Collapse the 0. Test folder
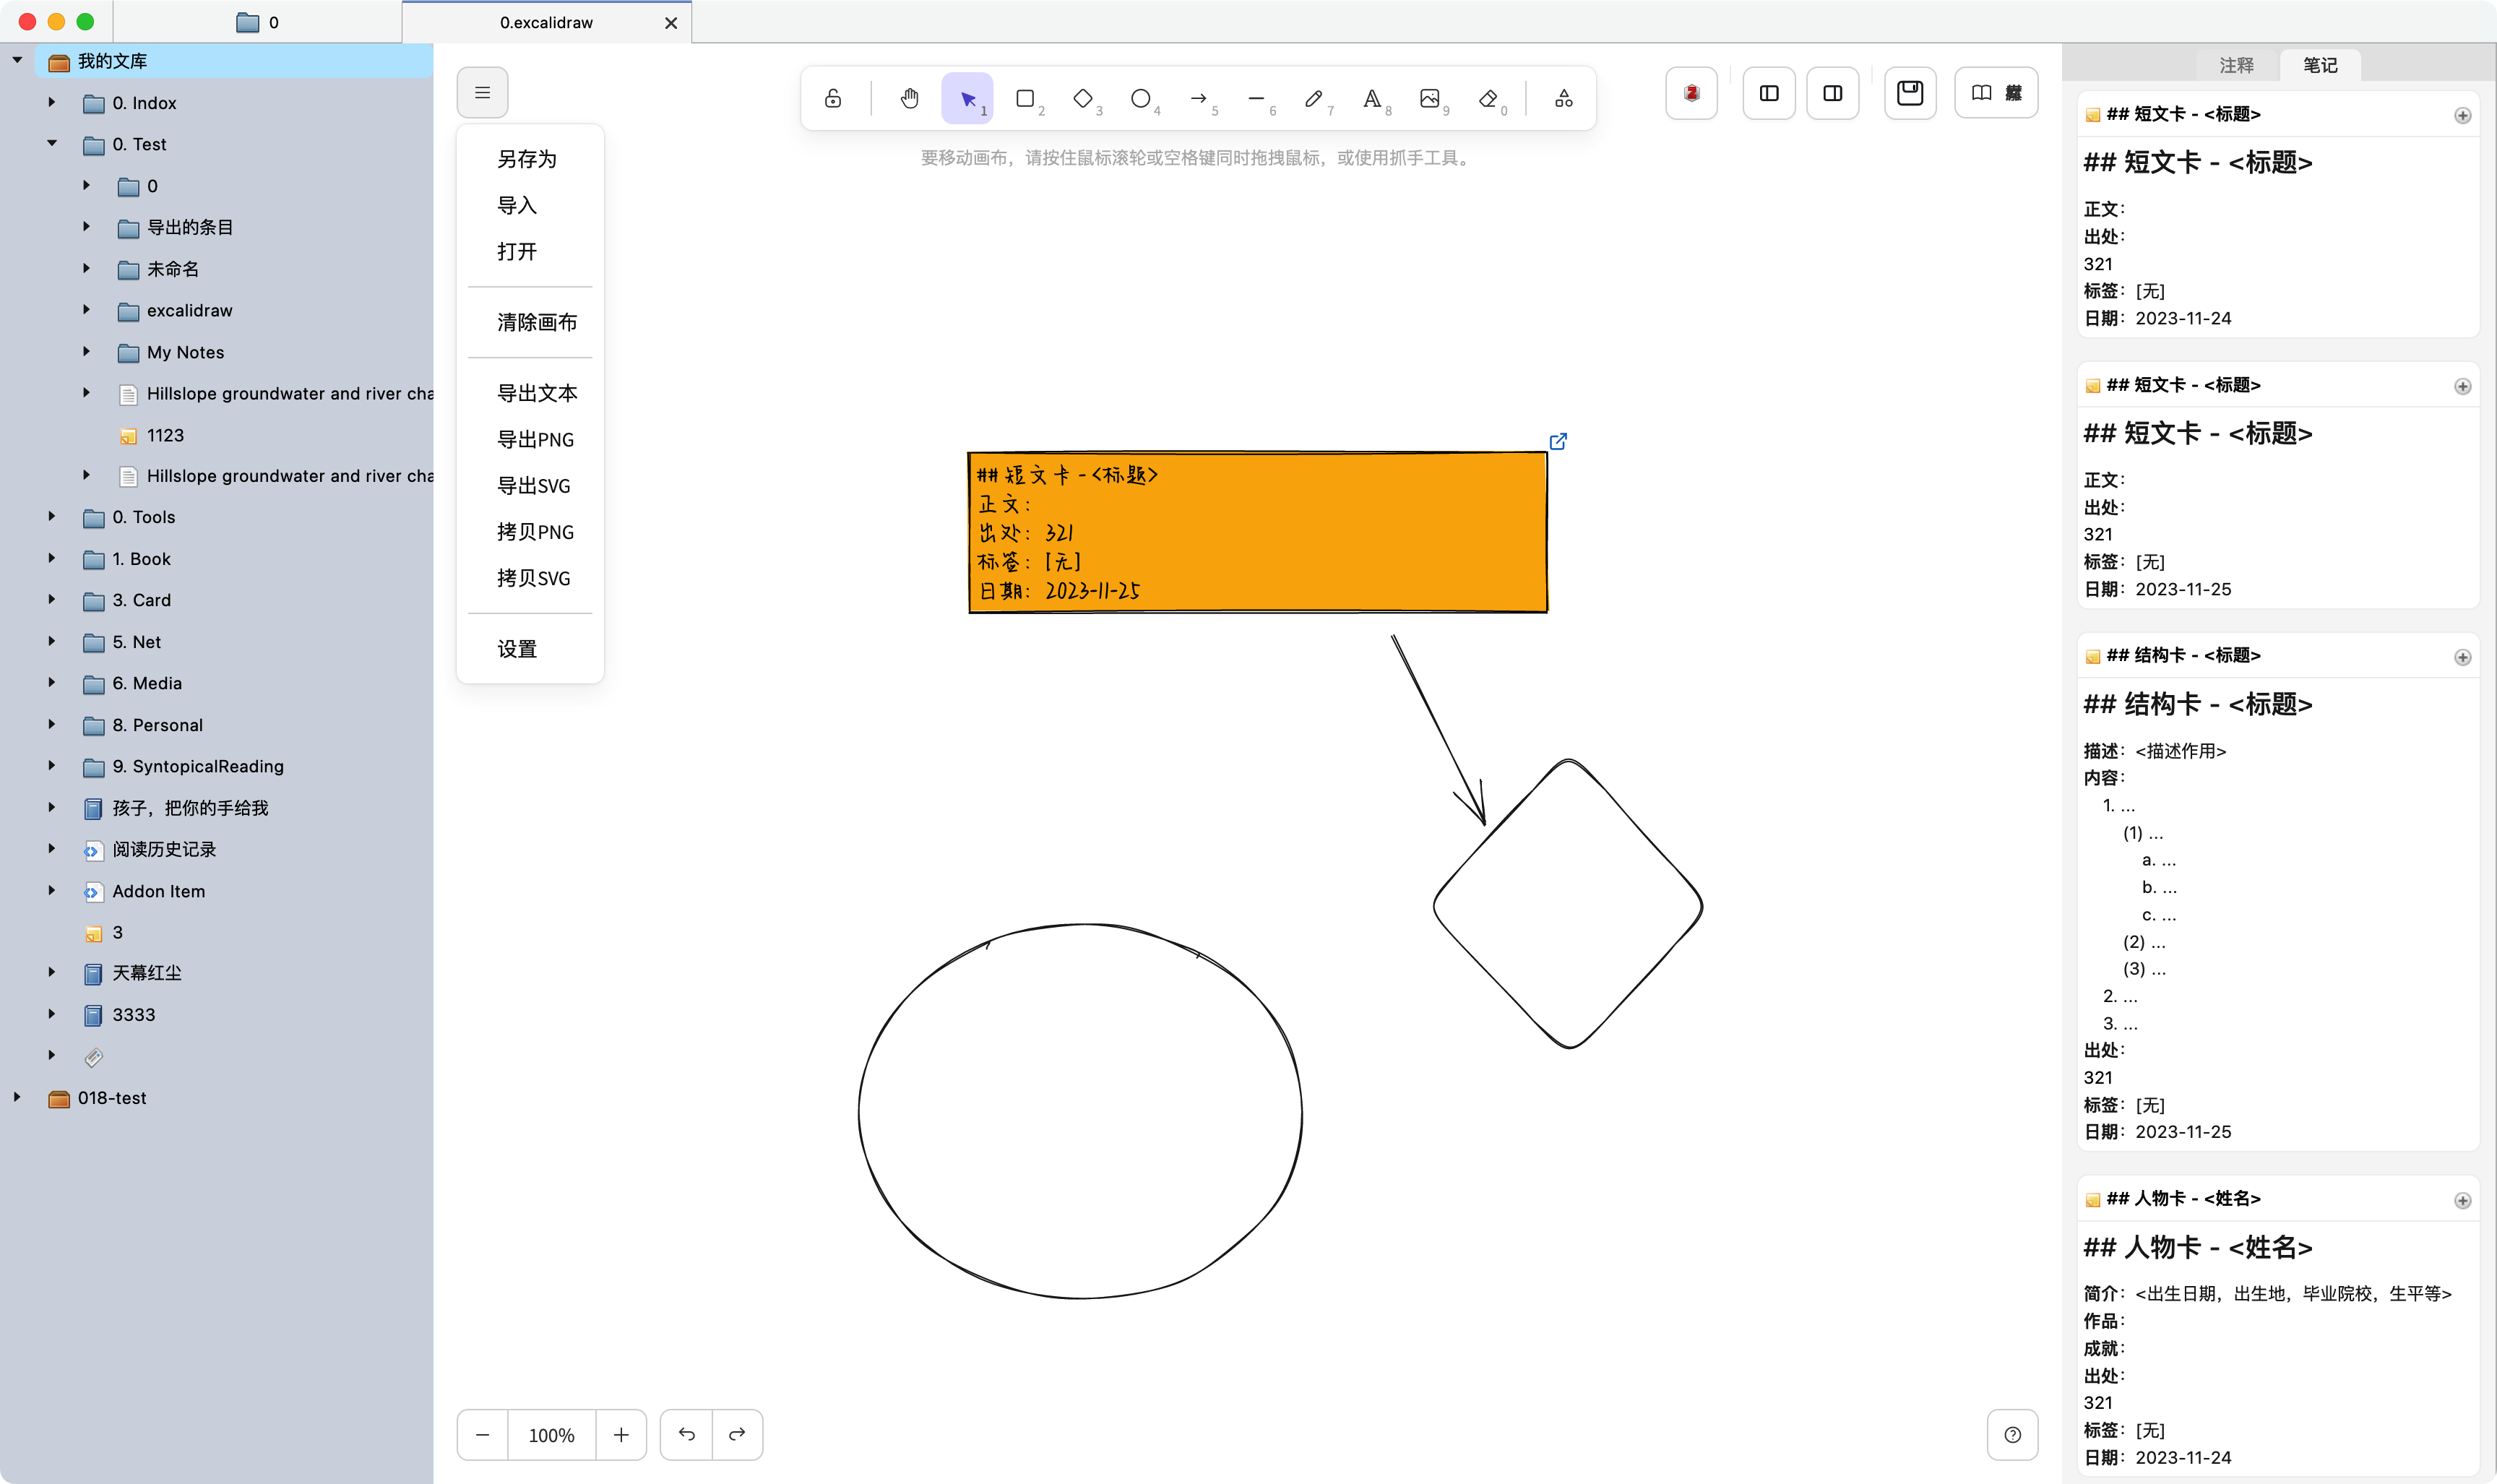This screenshot has width=2497, height=1484. 52,144
